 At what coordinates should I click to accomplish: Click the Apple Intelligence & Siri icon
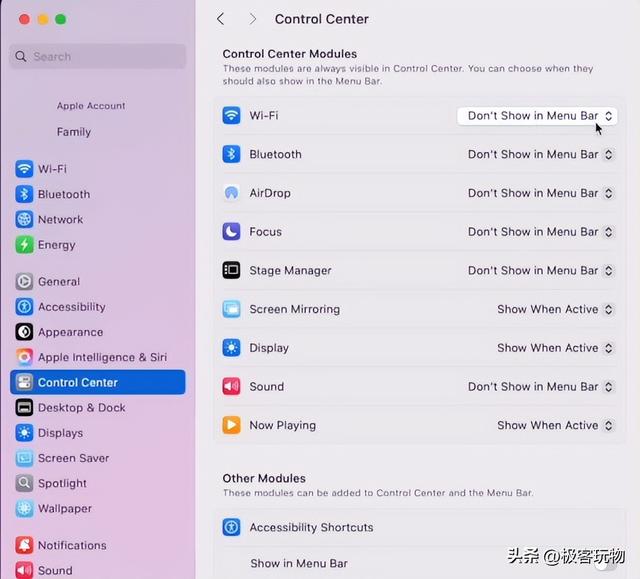click(24, 357)
